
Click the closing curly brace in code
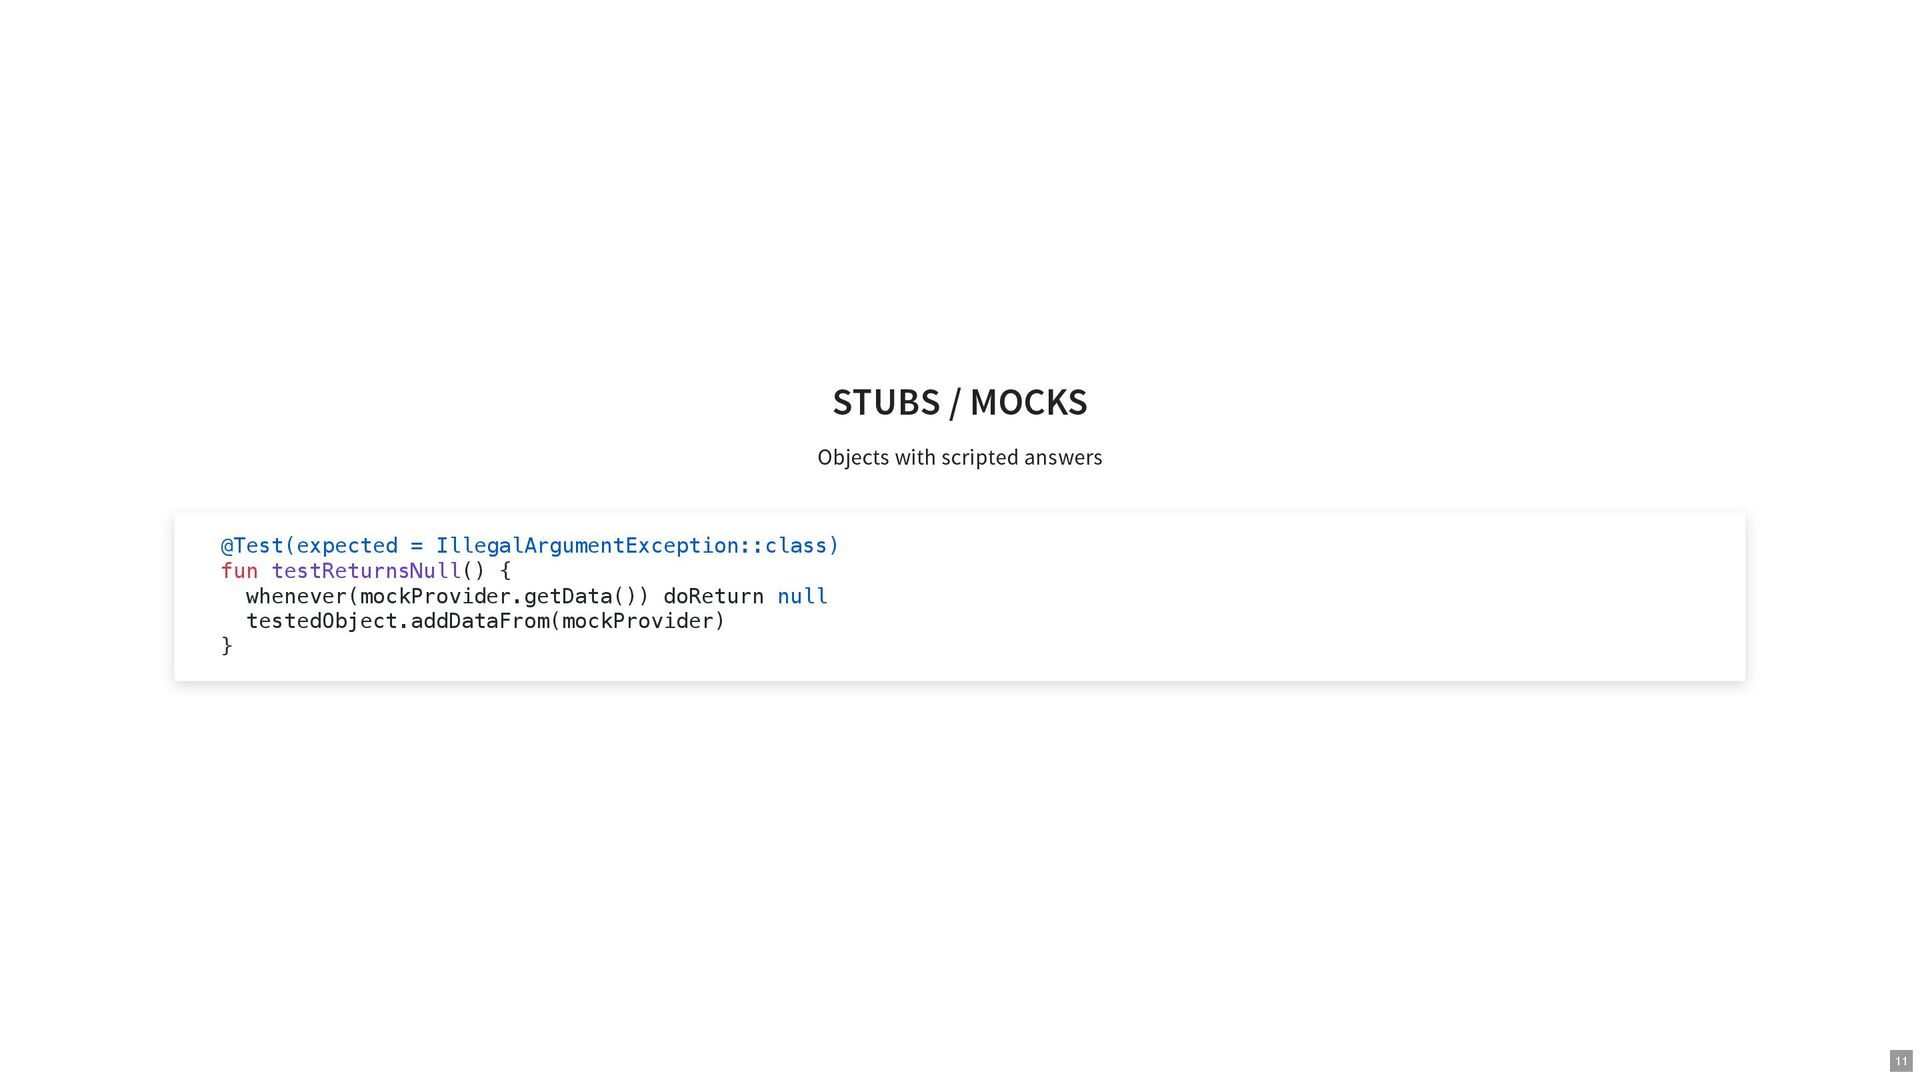point(227,646)
